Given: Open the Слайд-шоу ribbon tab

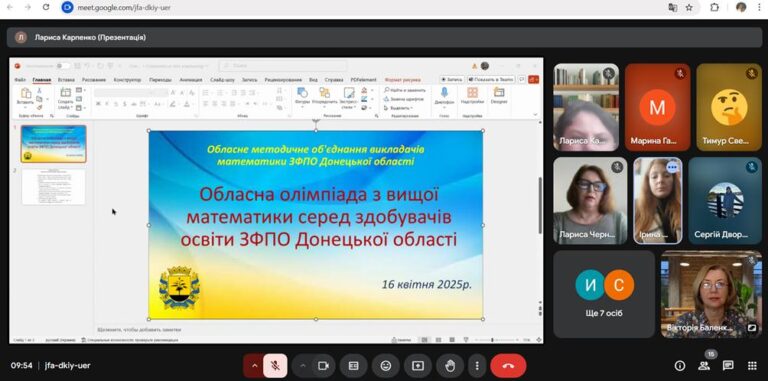Looking at the screenshot, I should point(222,79).
